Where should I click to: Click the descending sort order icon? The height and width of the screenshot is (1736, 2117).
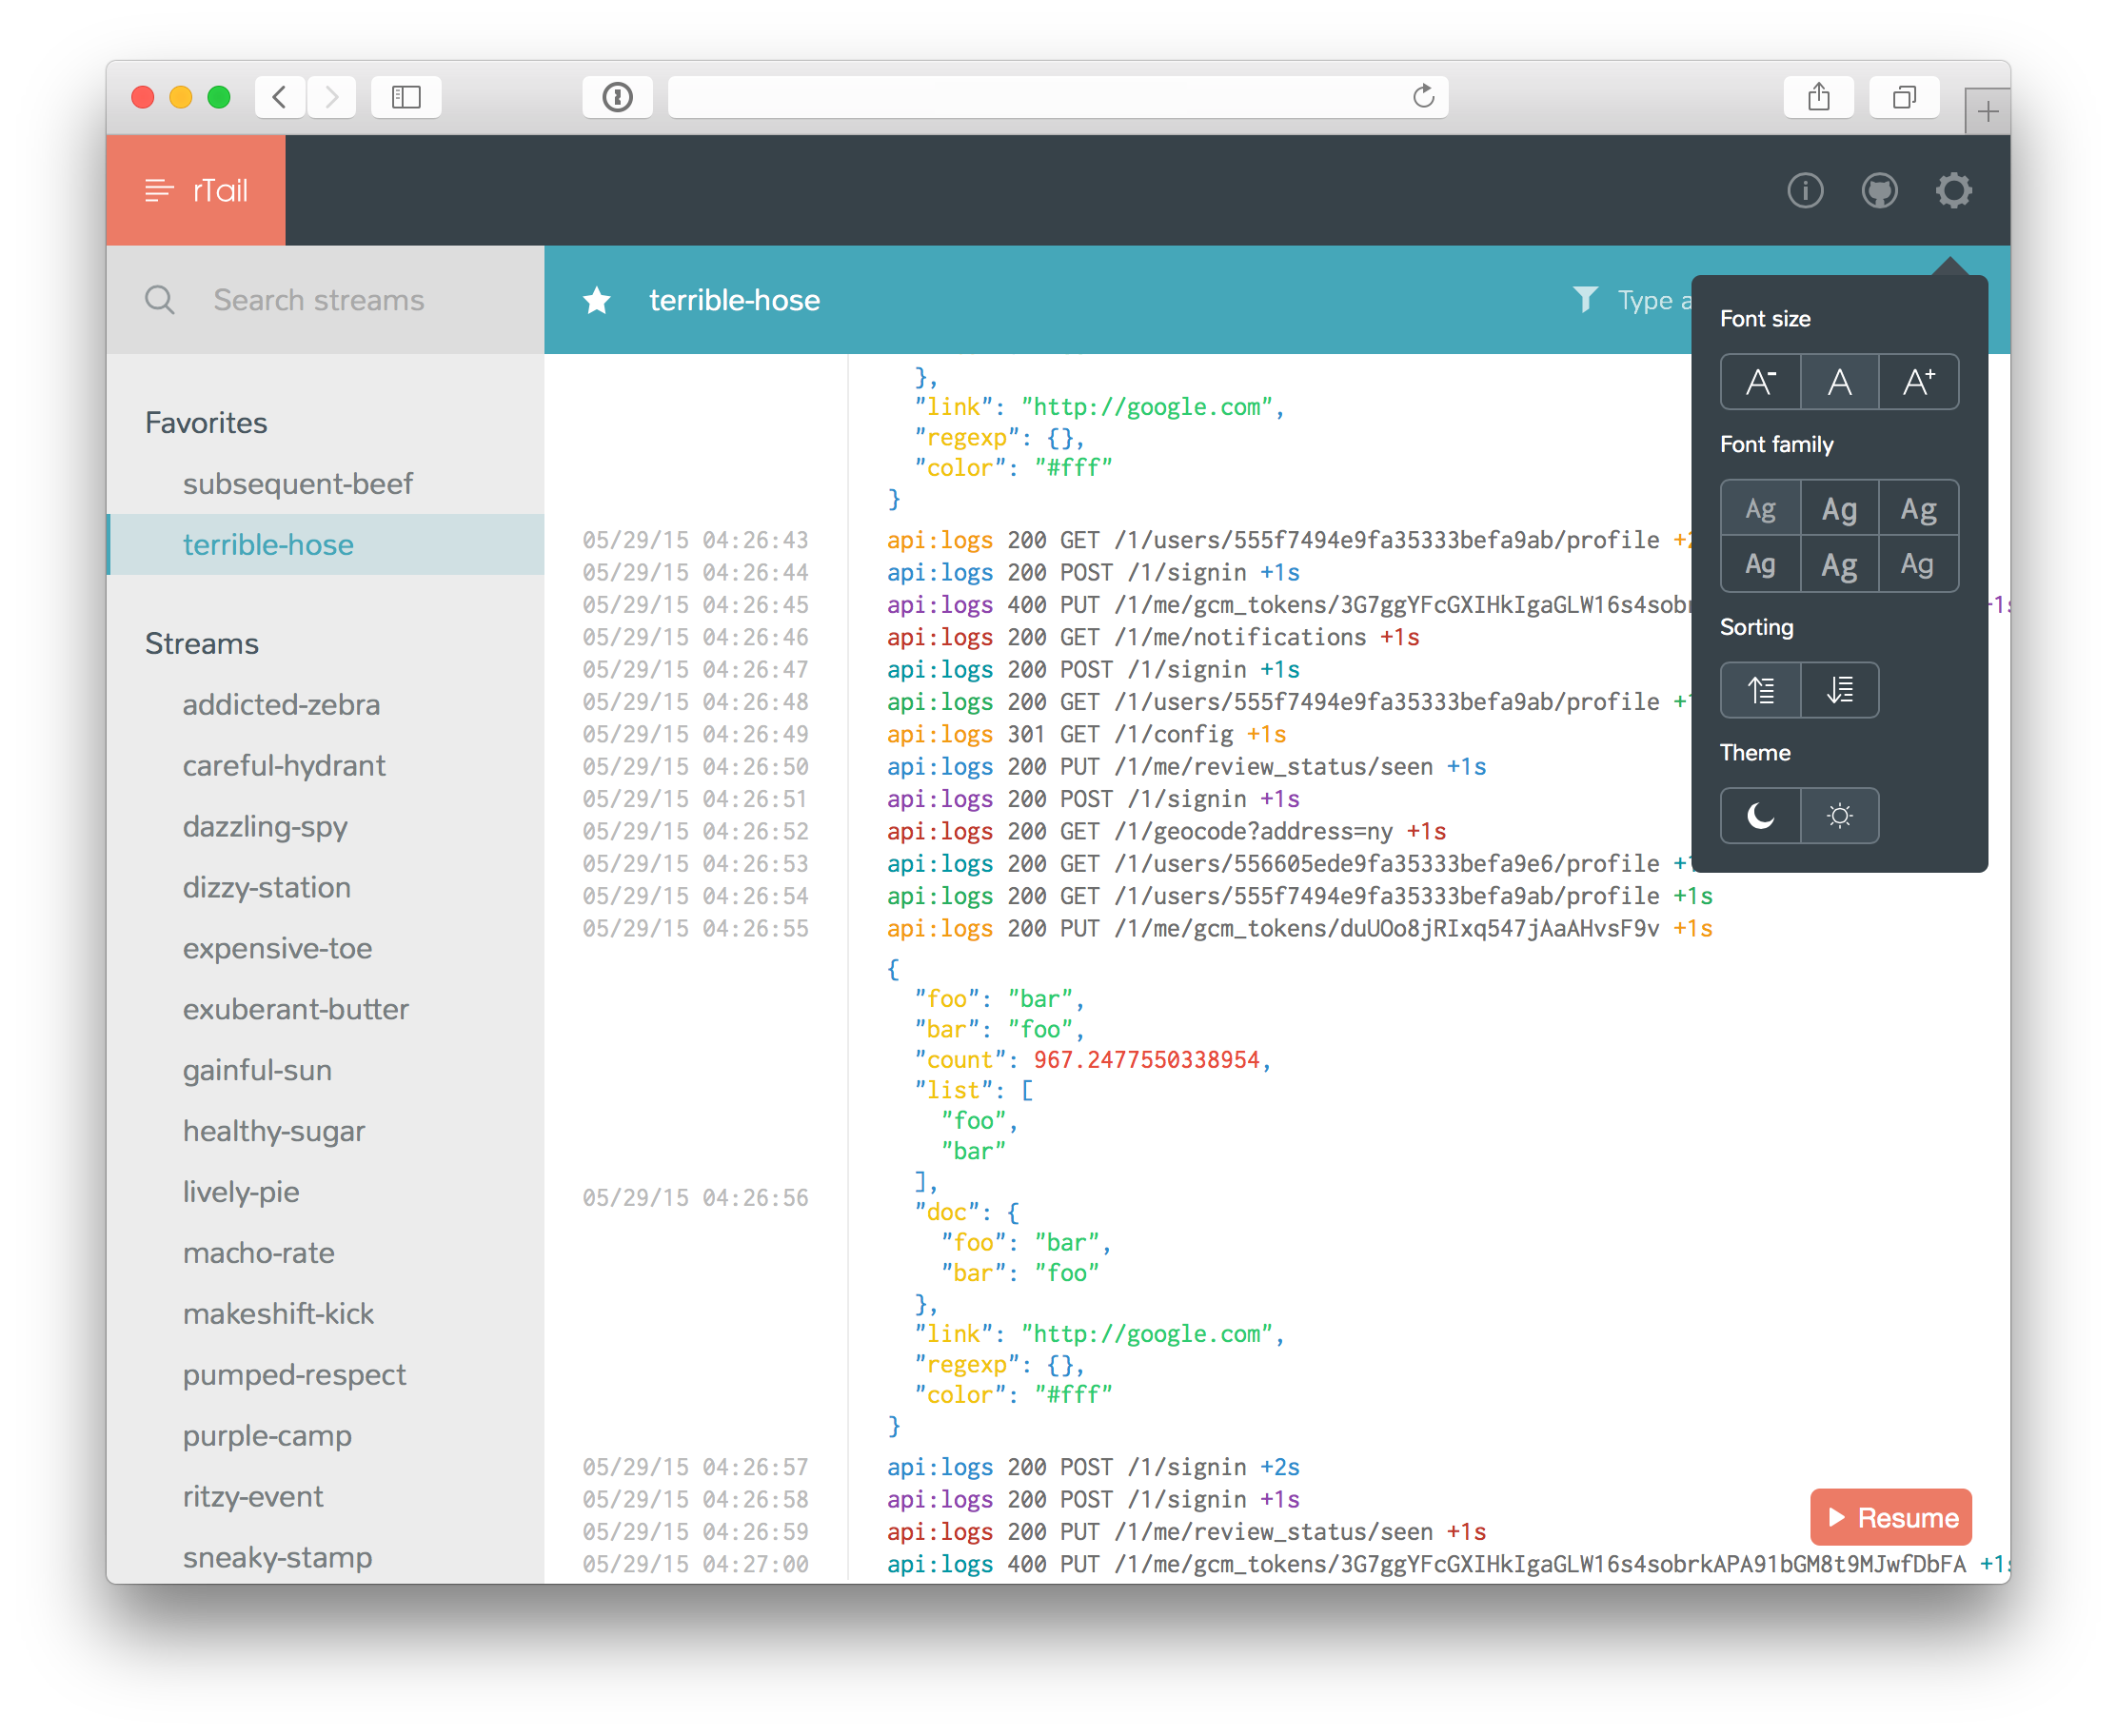click(1841, 688)
